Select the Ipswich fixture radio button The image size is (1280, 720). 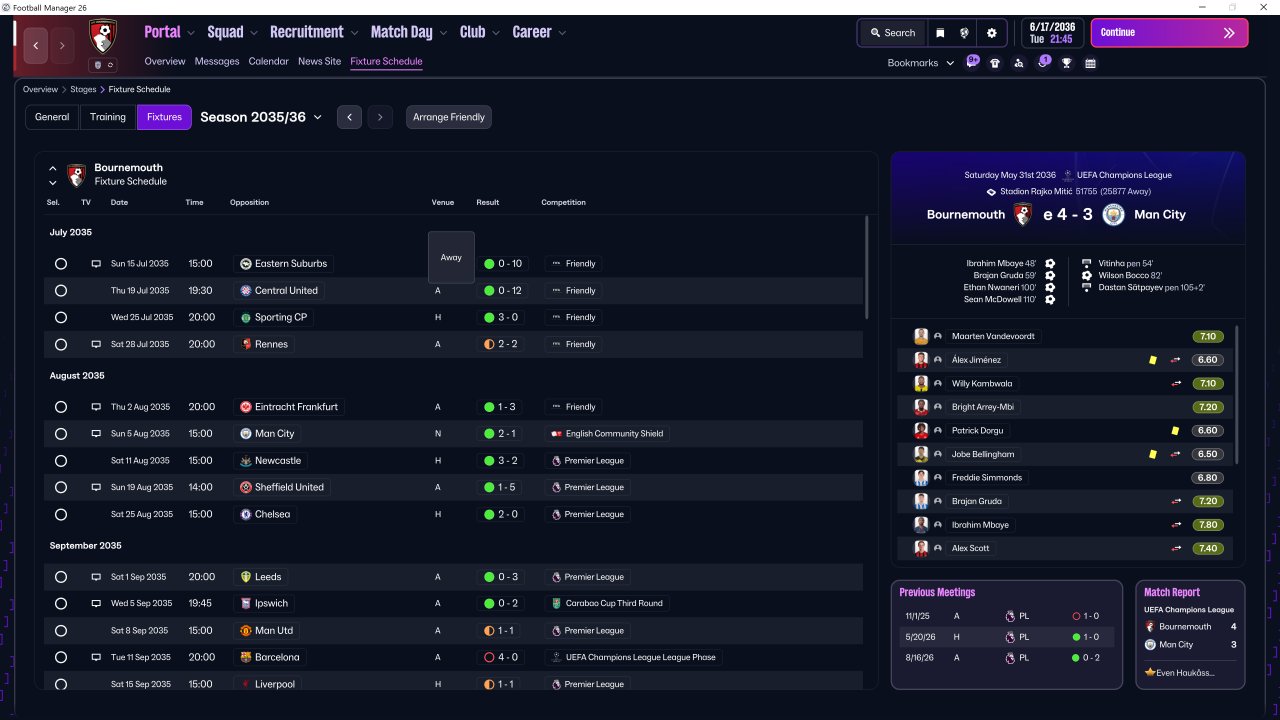pyautogui.click(x=61, y=604)
